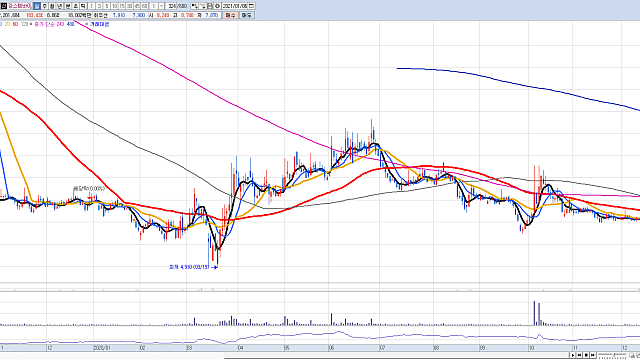Switch to monthly (월) chart period
The height and width of the screenshot is (360, 640).
click(52, 6)
